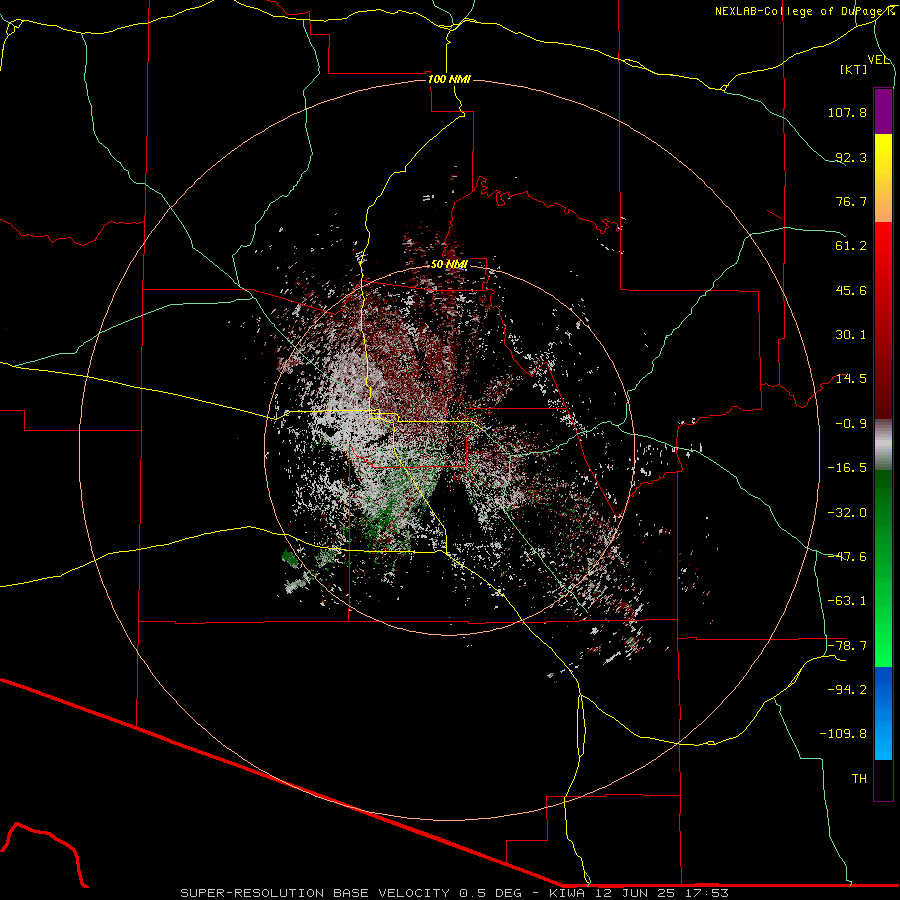900x900 pixels.
Task: Click the -63.1 velocity scale value
Action: point(847,601)
